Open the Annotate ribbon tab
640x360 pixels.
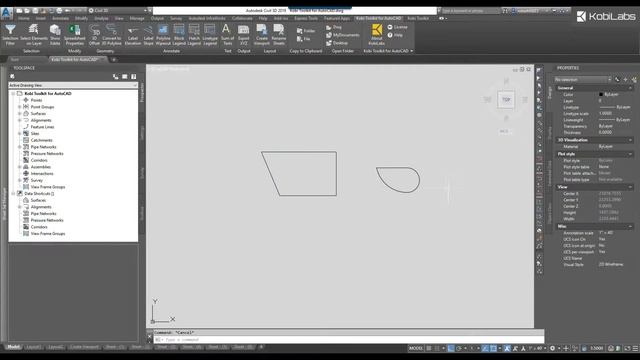pos(60,18)
